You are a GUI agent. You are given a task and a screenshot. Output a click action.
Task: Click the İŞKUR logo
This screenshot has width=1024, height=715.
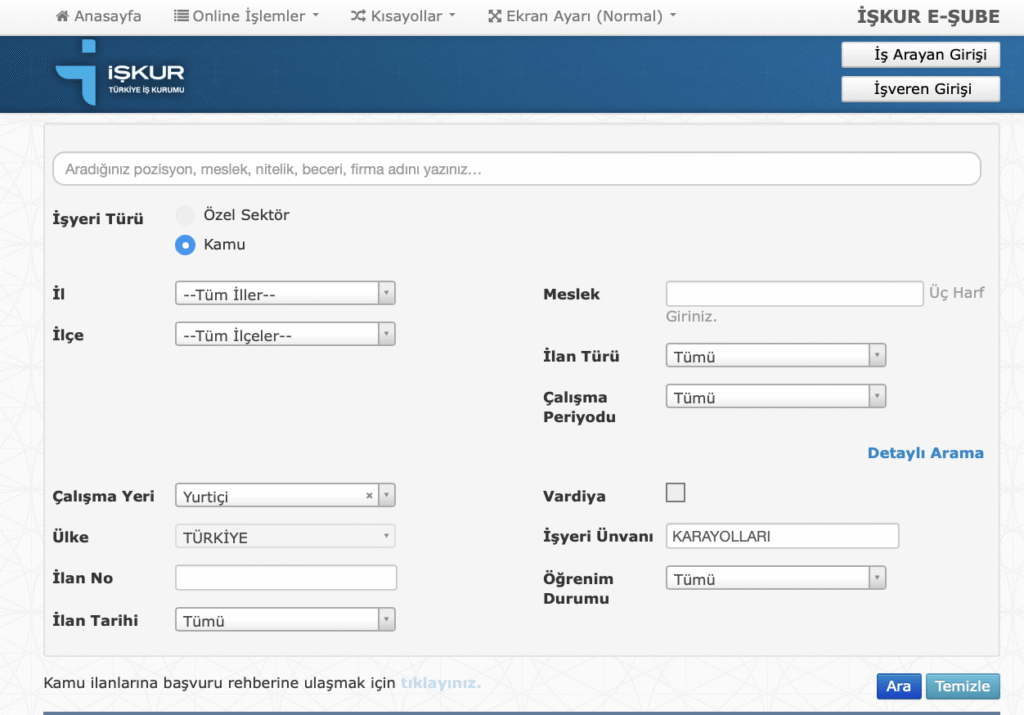pyautogui.click(x=120, y=73)
